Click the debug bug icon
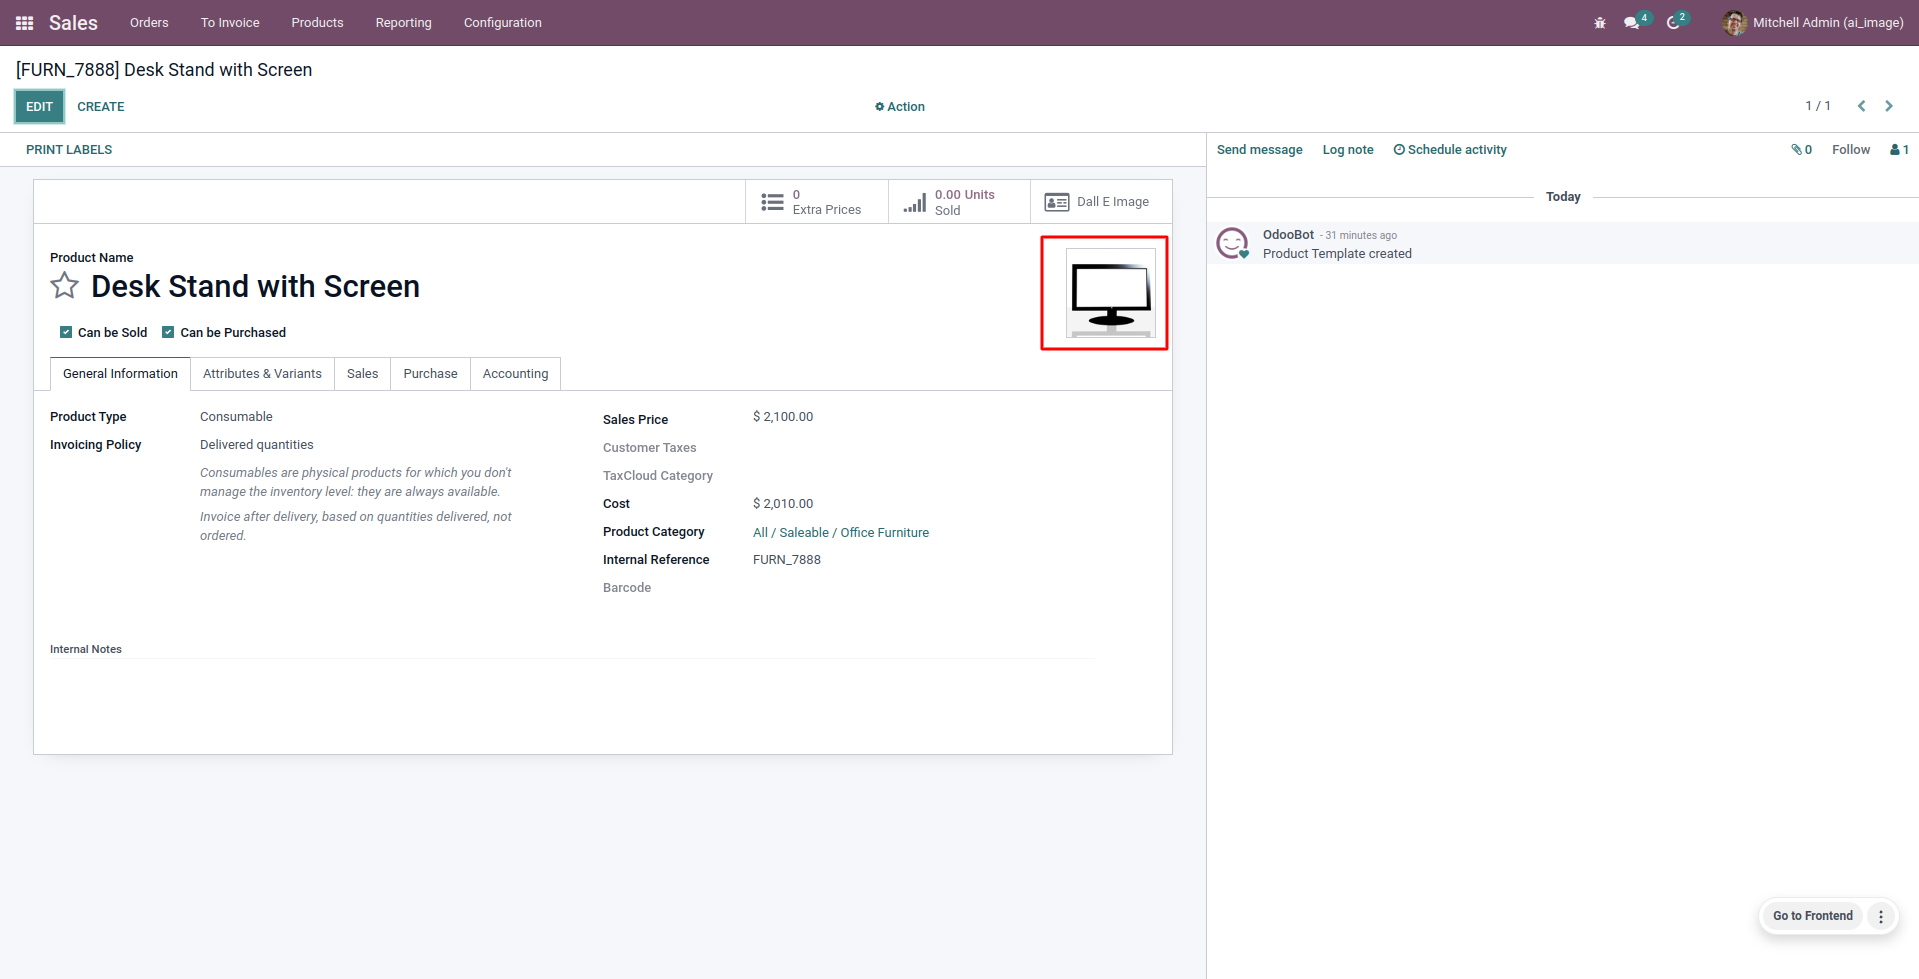This screenshot has height=979, width=1919. coord(1600,23)
